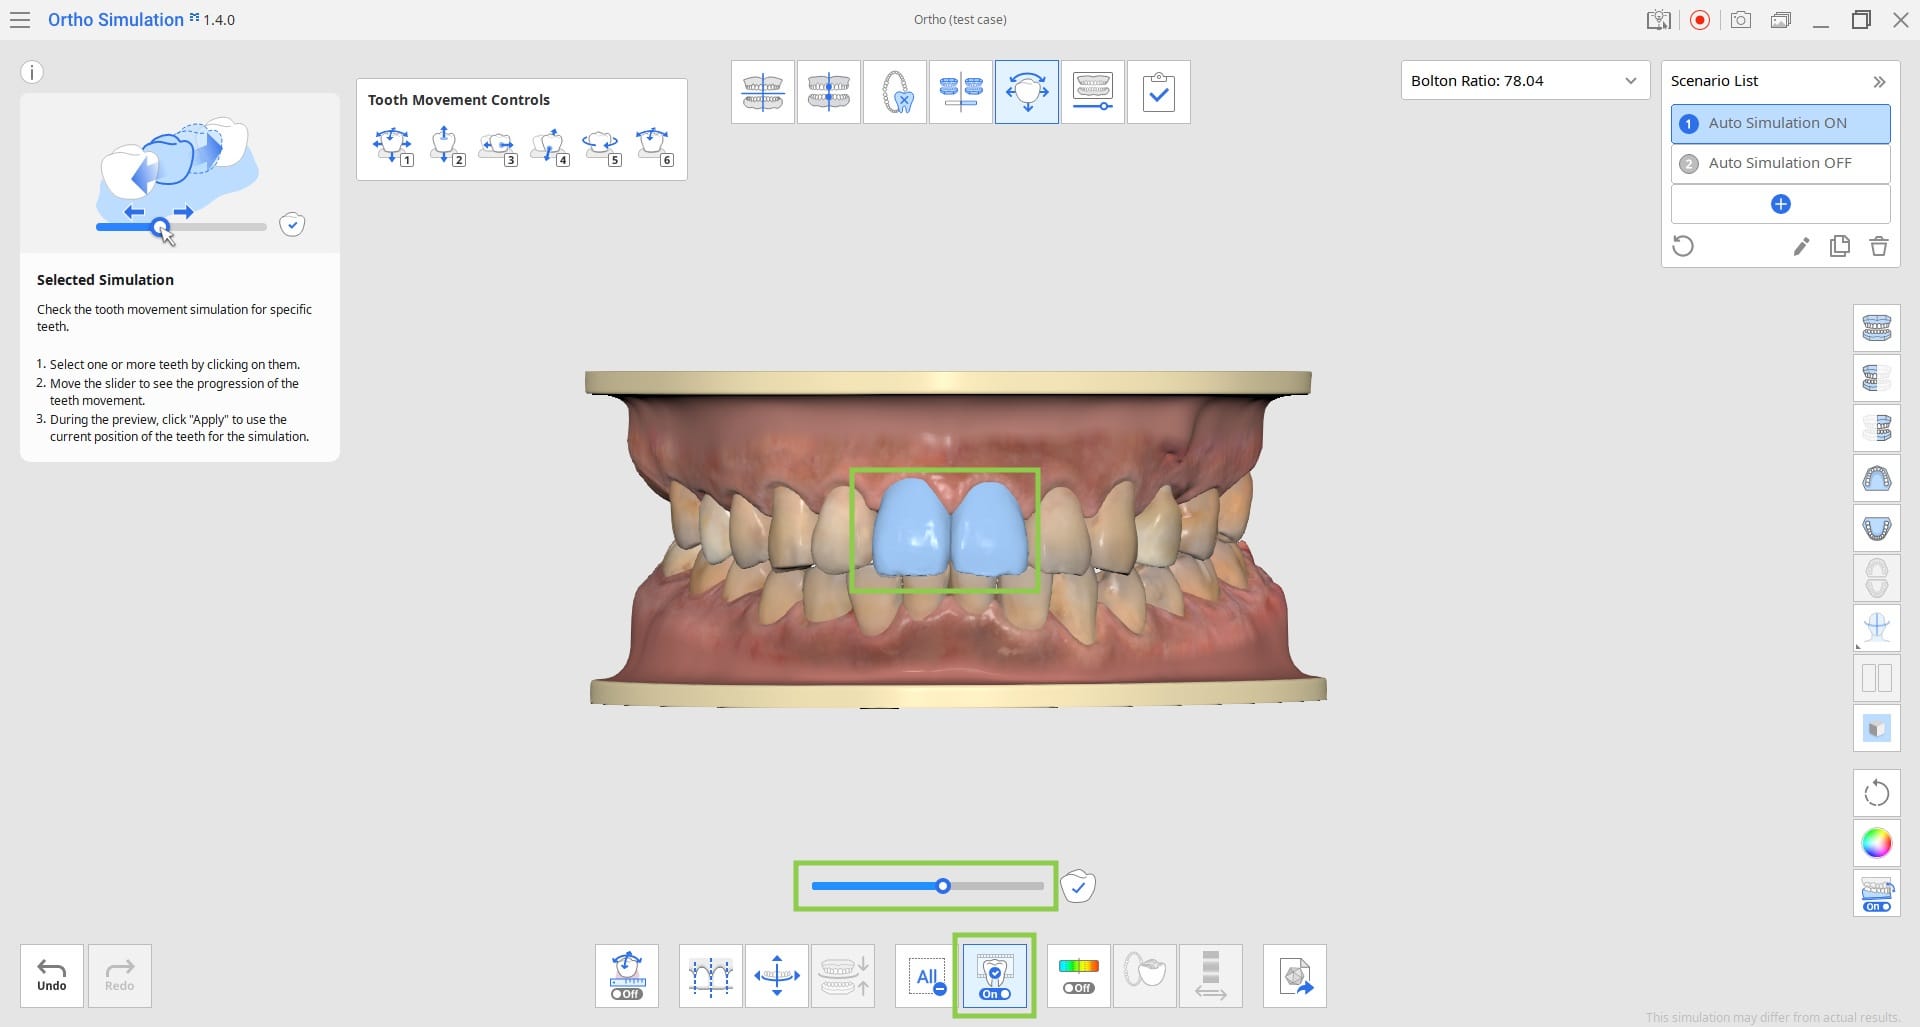Apply current teeth position next to slider
Screen dimensions: 1920x1027
click(x=1078, y=886)
